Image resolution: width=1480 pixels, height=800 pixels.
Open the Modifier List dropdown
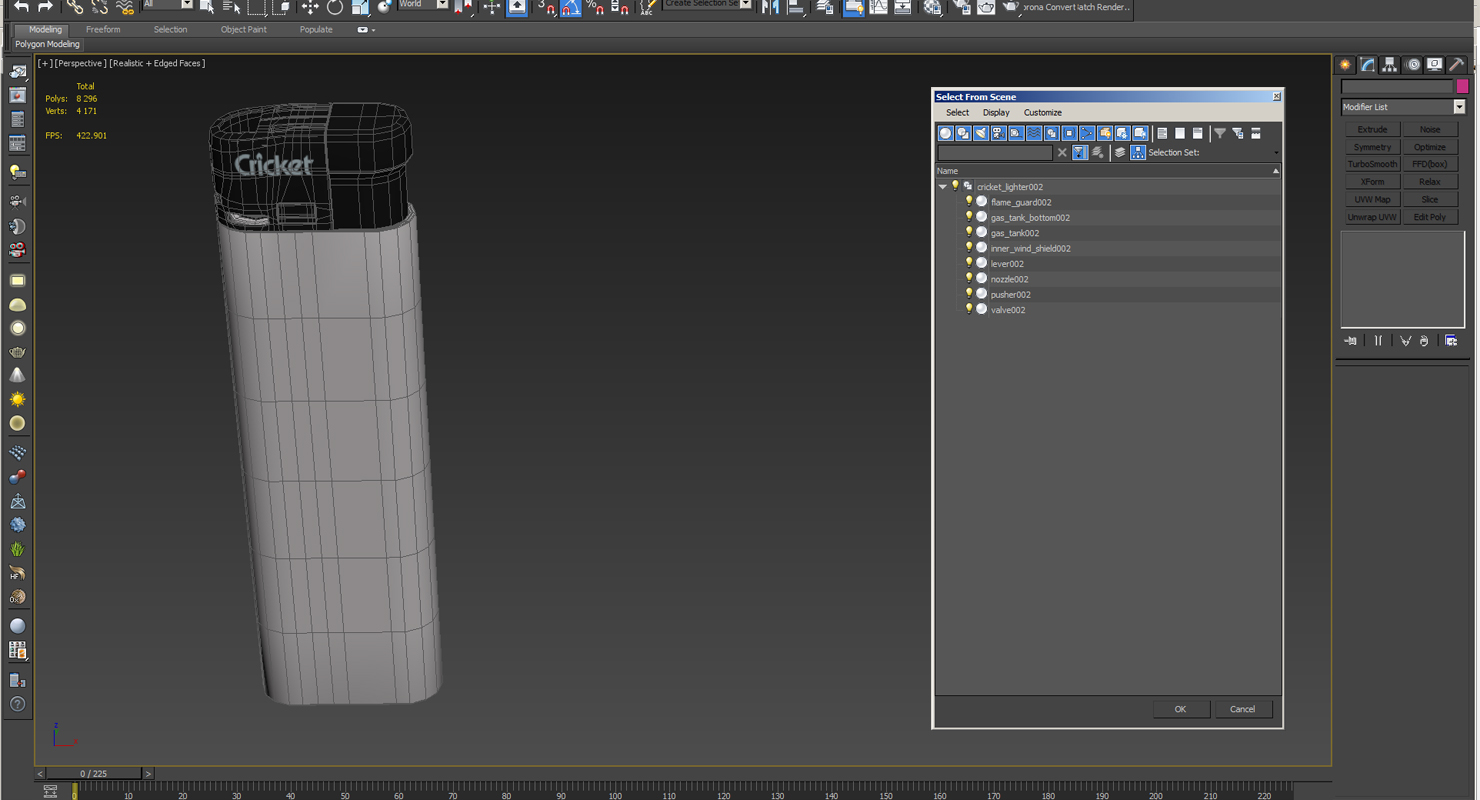tap(1403, 107)
